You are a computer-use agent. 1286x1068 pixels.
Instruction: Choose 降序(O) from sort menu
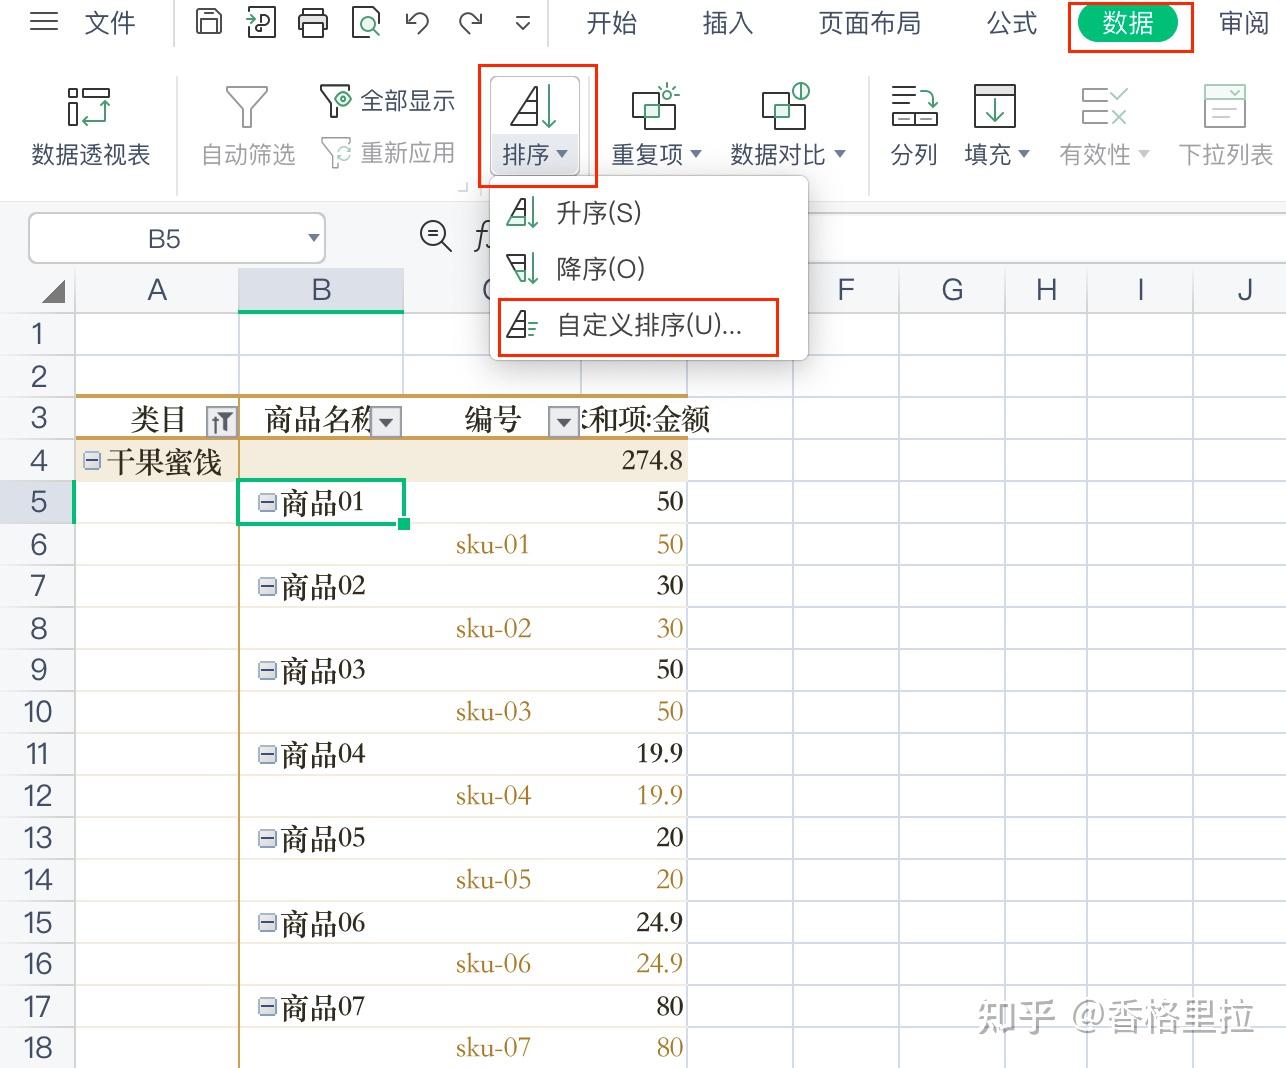click(649, 268)
